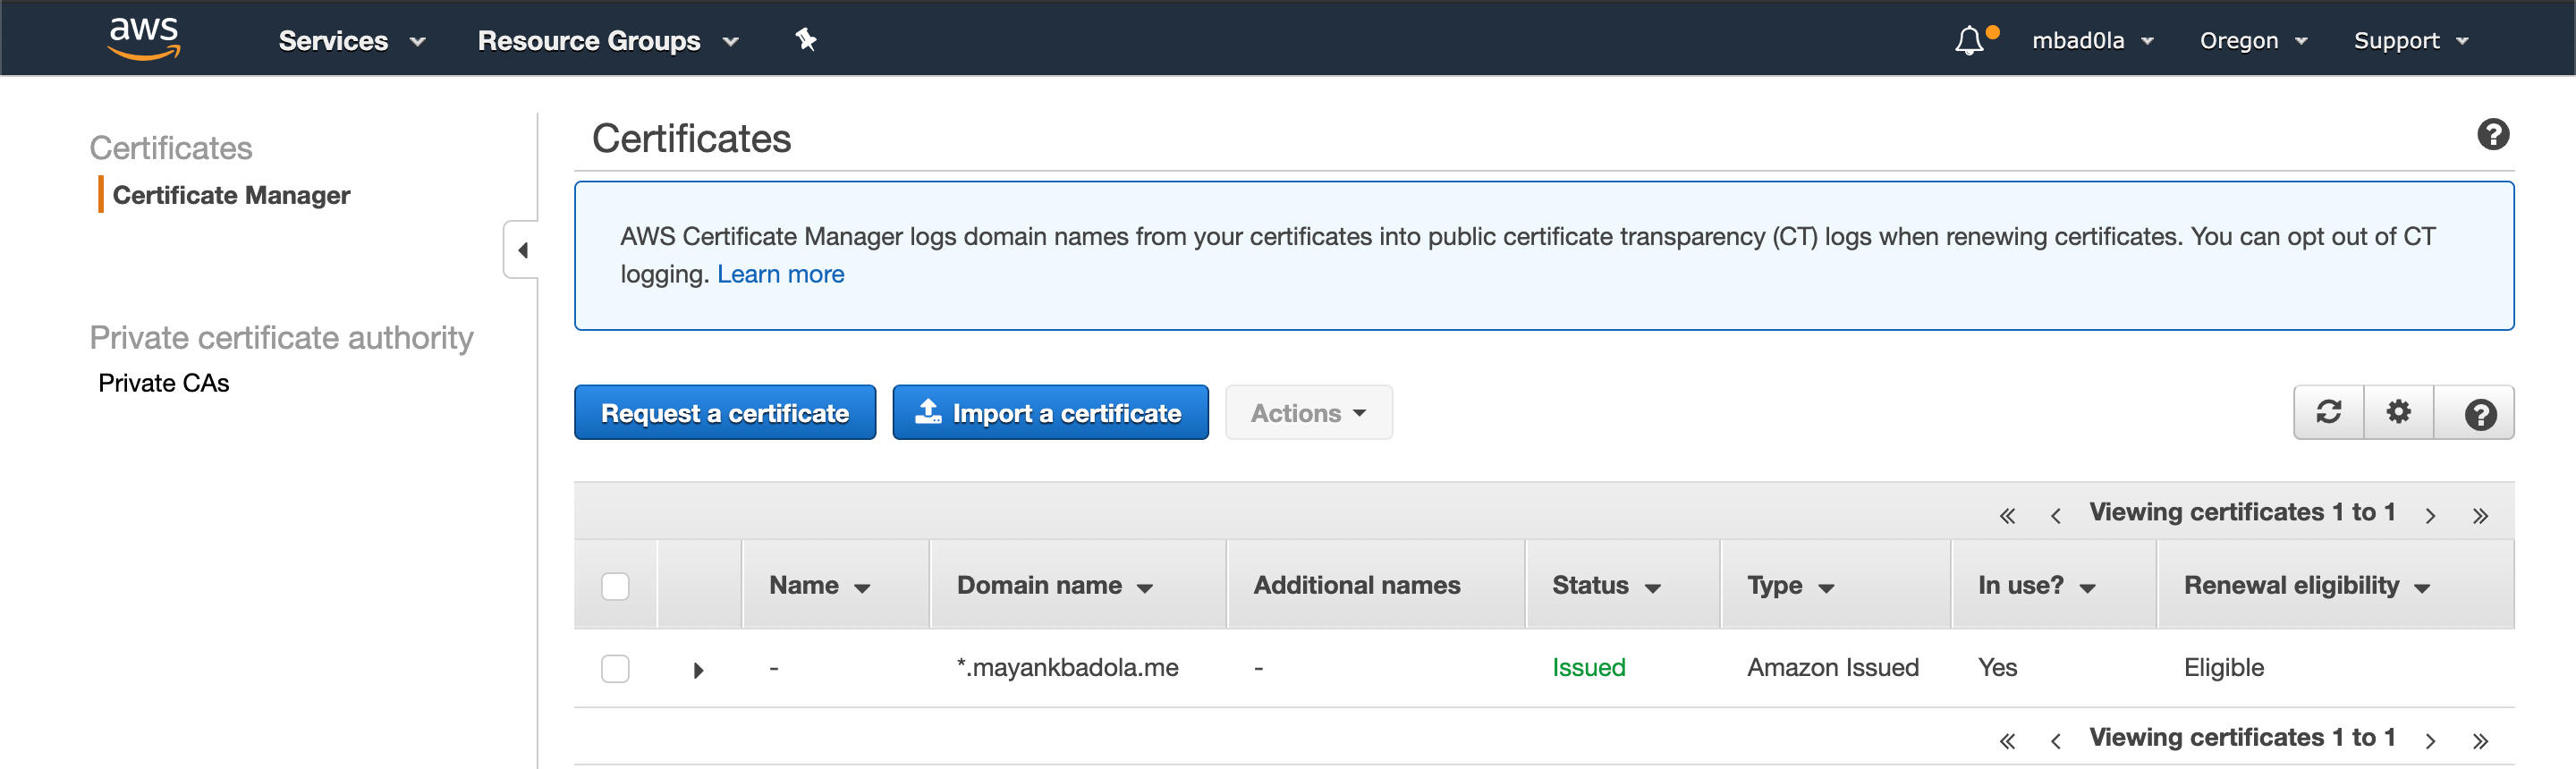The image size is (2576, 769).
Task: Go to first page in bottom pagination
Action: tap(2007, 740)
